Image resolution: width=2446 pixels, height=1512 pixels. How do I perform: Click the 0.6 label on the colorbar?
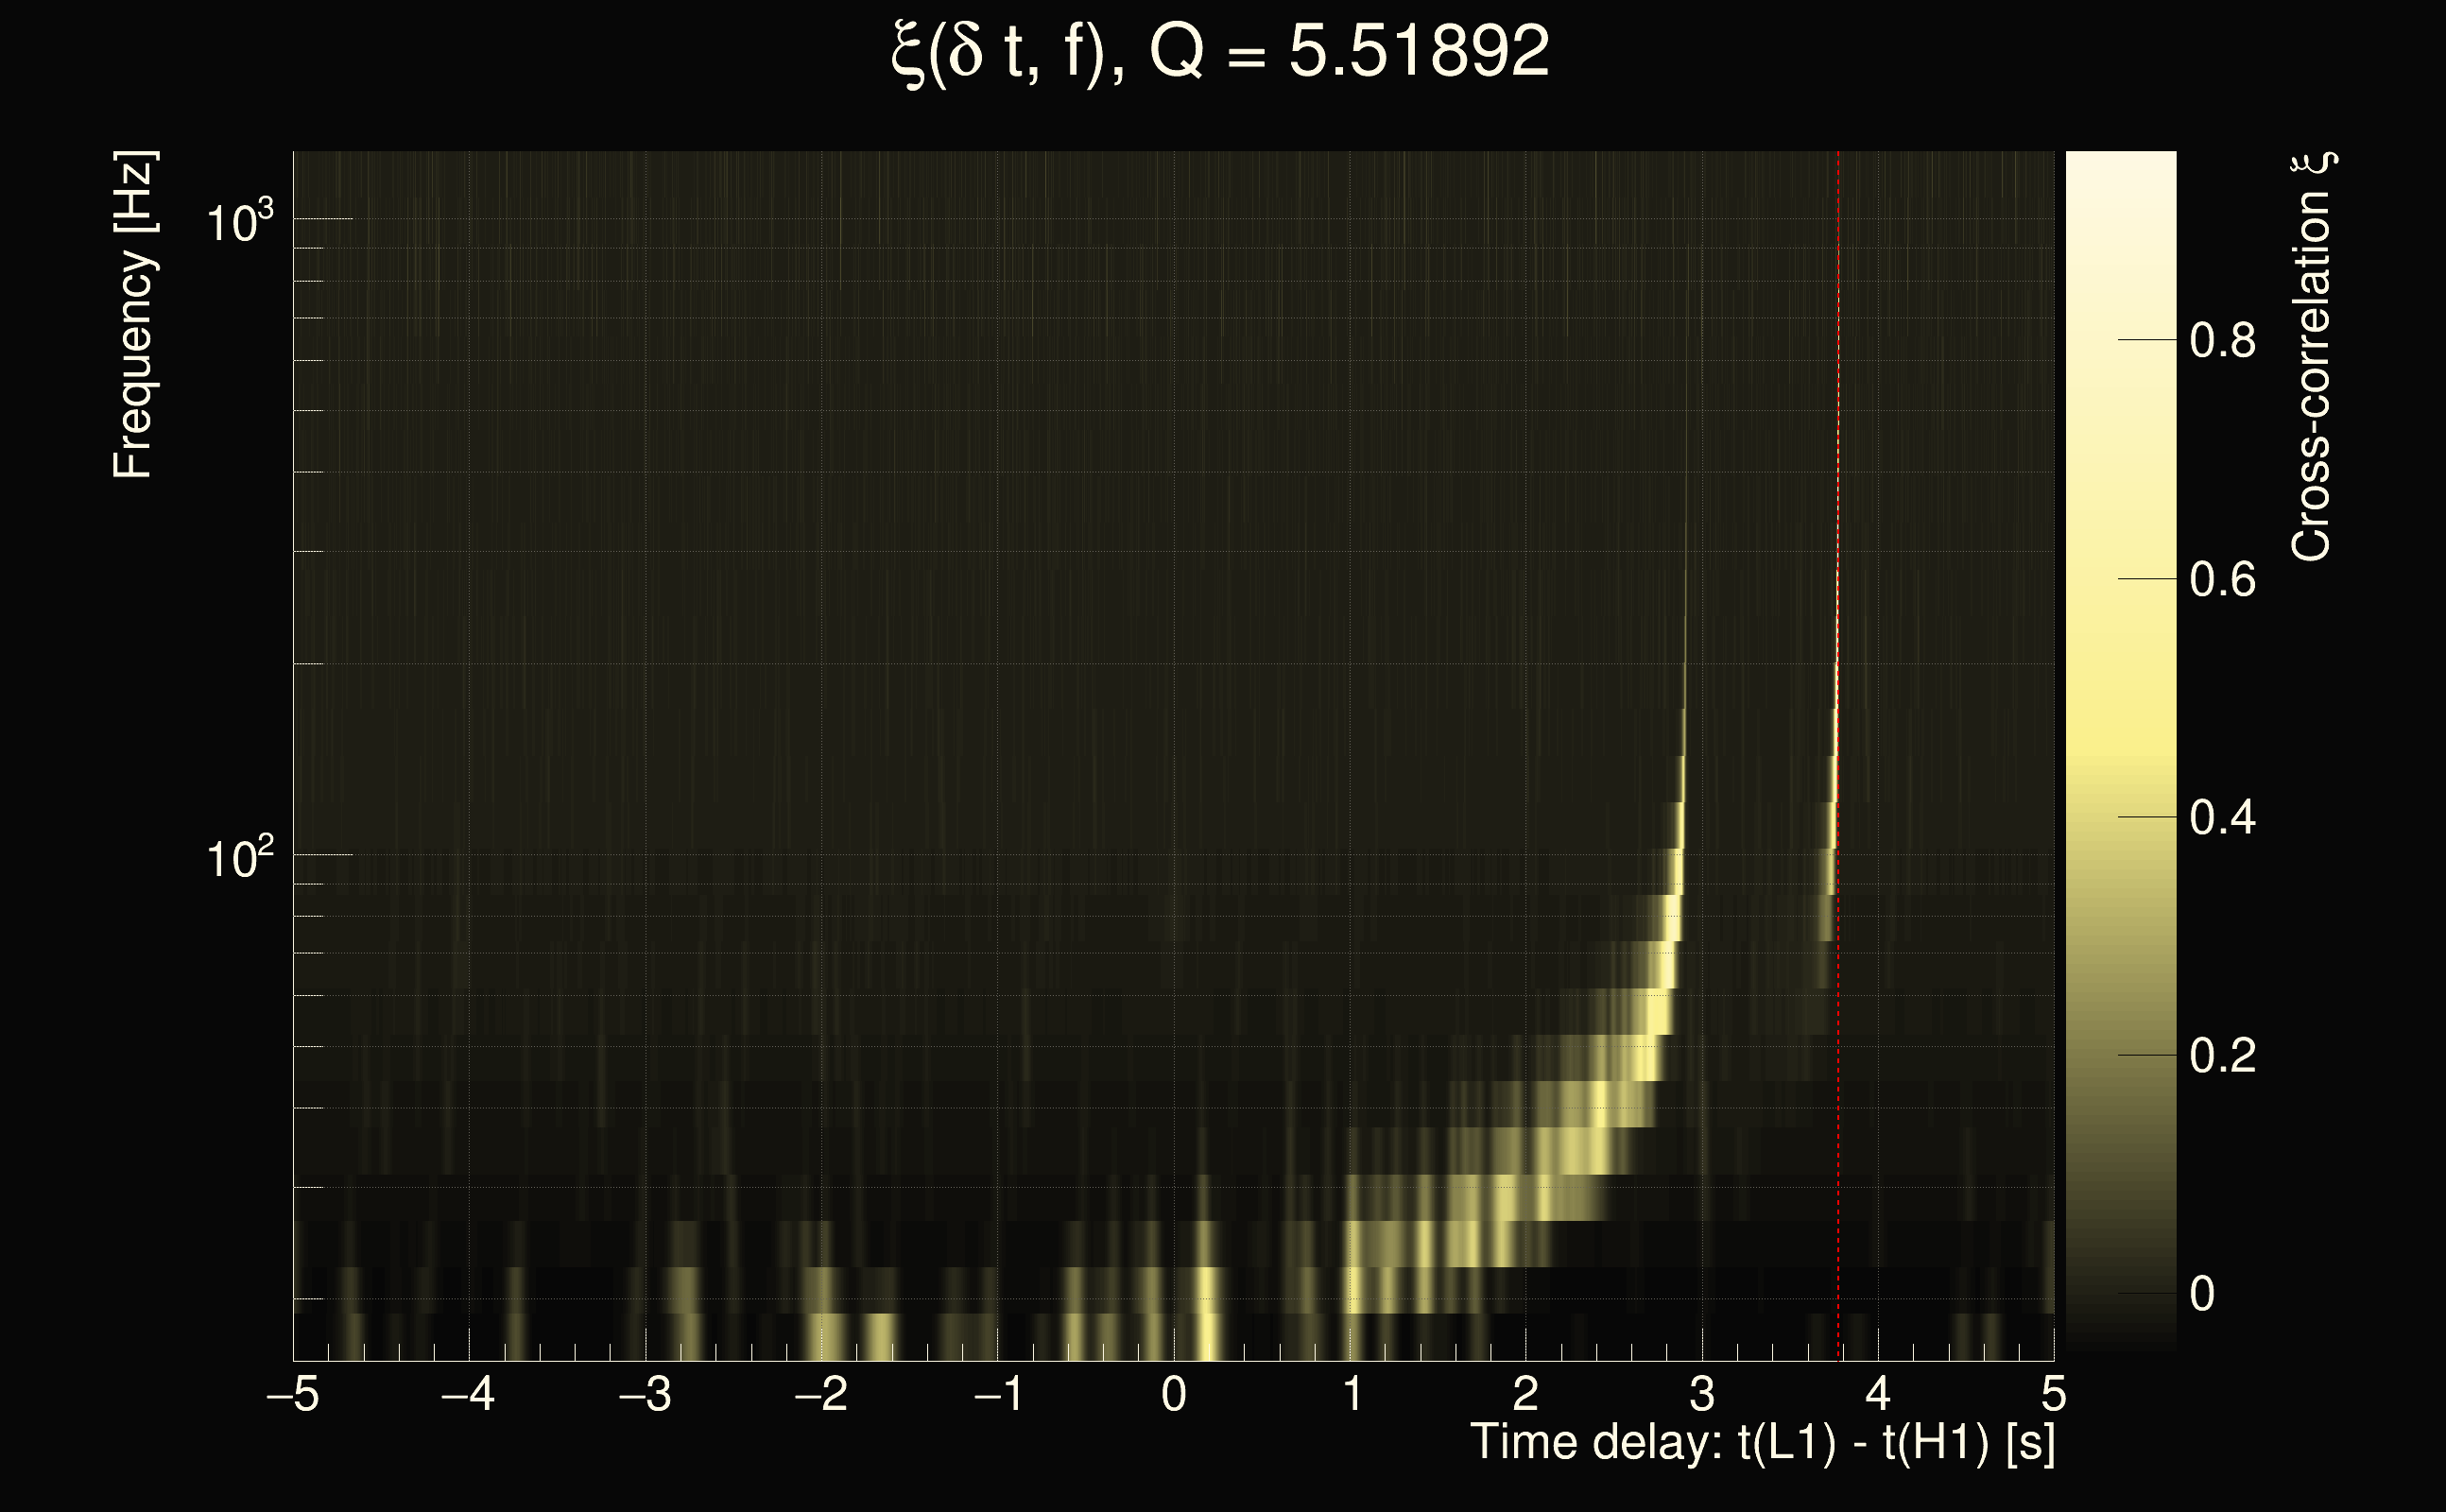tap(2222, 580)
